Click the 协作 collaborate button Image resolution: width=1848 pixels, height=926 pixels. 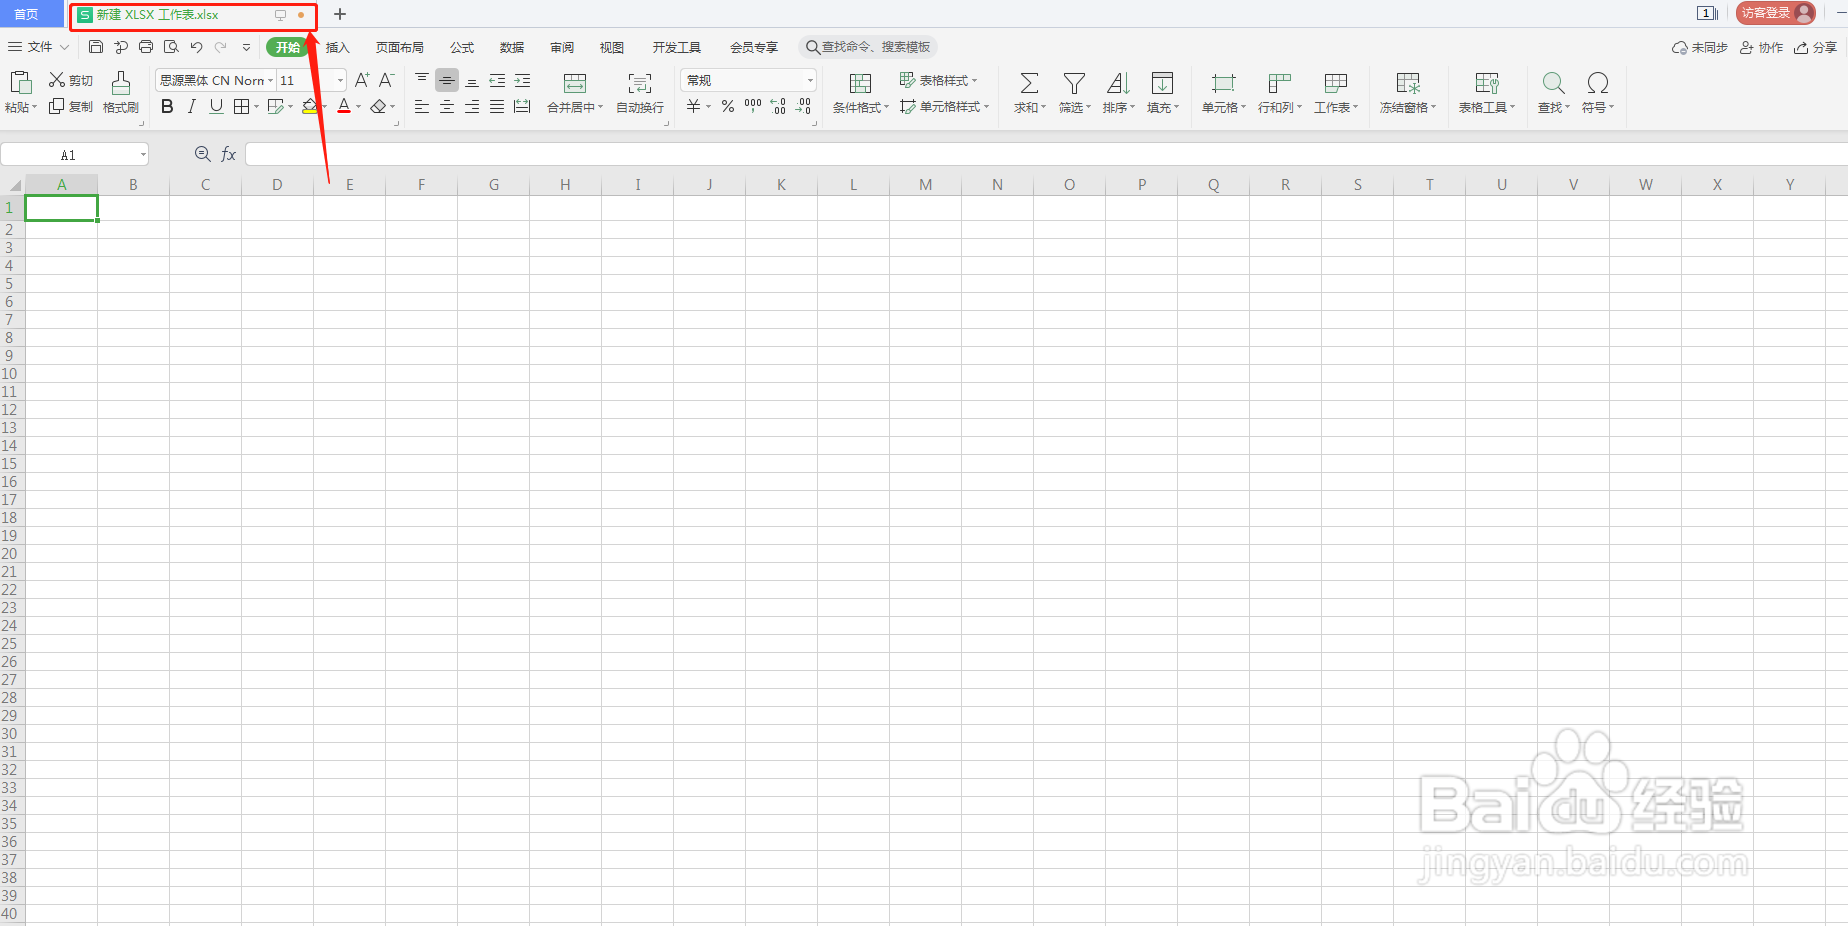click(1762, 47)
